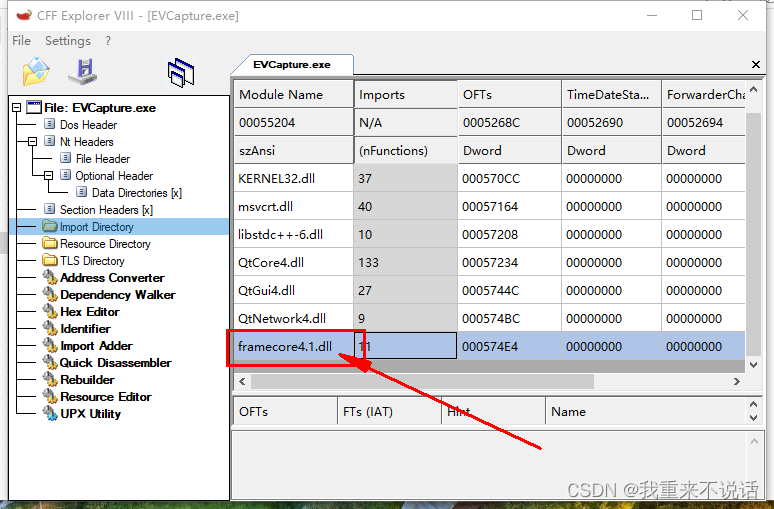774x509 pixels.
Task: Click the Module Name column header
Action: pos(293,94)
